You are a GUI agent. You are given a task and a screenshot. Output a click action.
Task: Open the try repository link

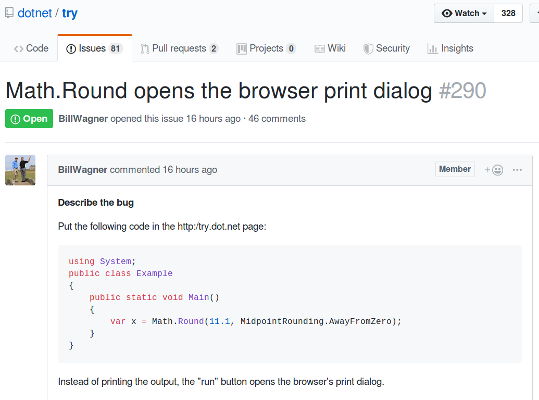click(70, 13)
